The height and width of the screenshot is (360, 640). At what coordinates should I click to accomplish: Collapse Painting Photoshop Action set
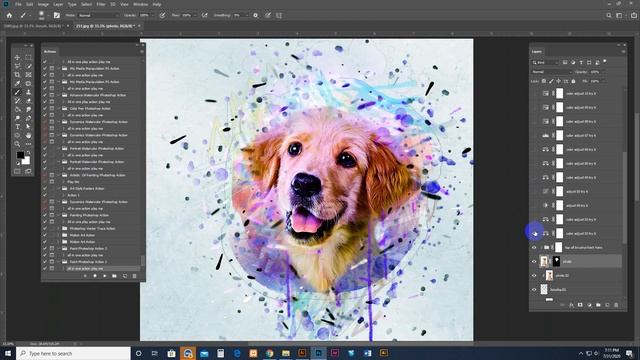[59, 215]
